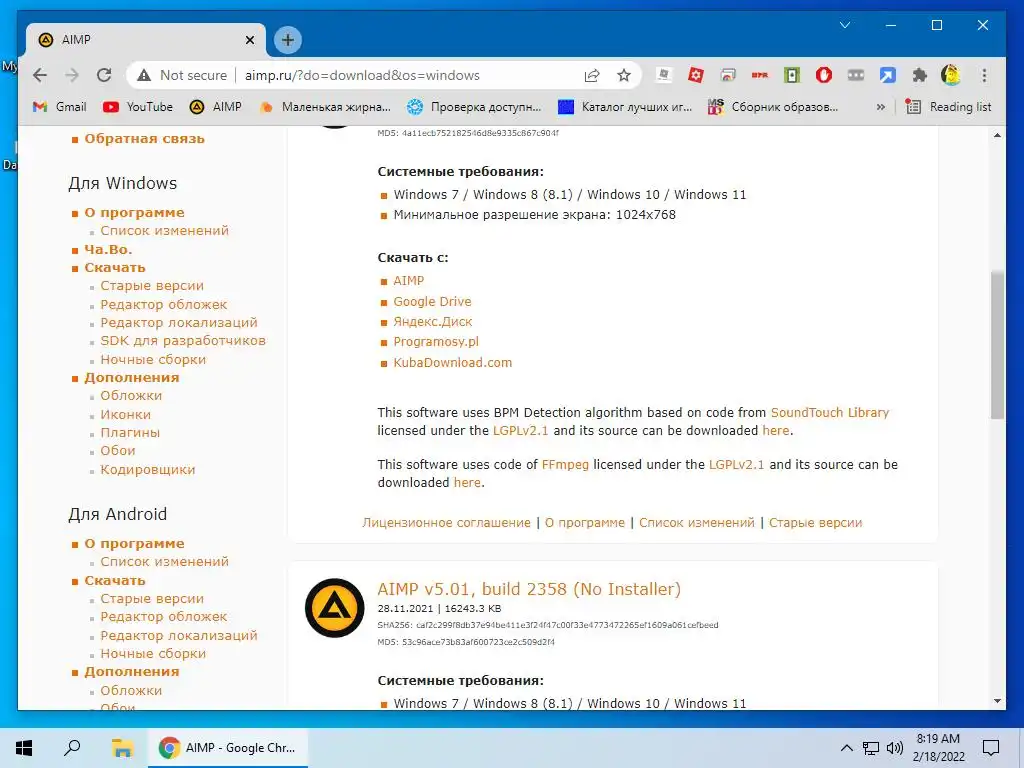1024x768 pixels.
Task: Reload the AIMP download page
Action: 104,75
